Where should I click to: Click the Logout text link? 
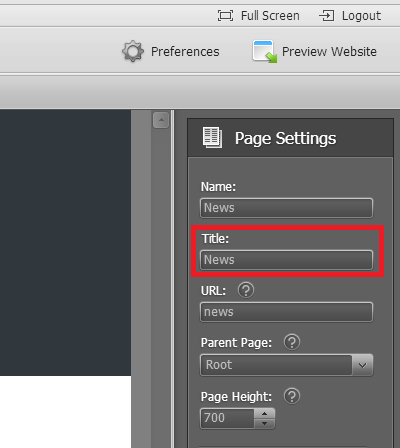(x=361, y=16)
